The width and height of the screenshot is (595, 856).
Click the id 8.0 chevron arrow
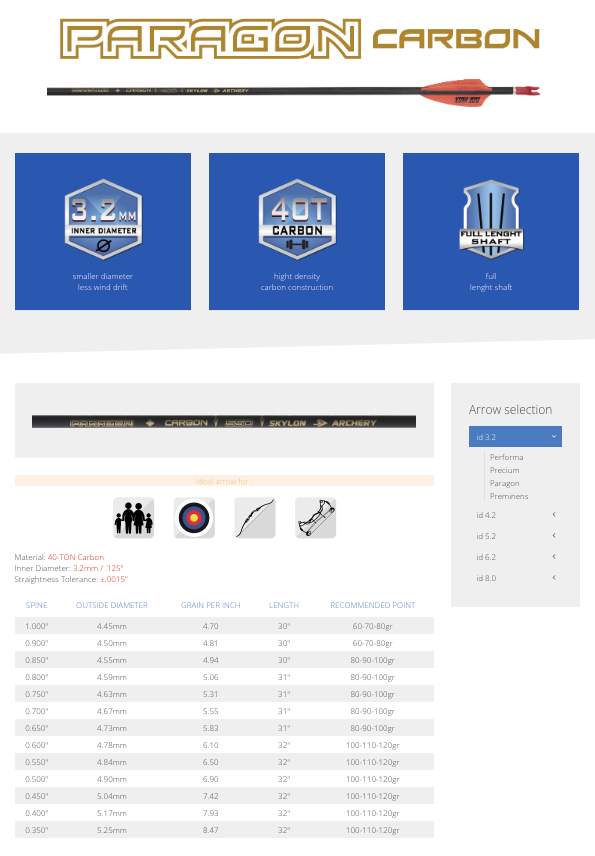pyautogui.click(x=554, y=577)
